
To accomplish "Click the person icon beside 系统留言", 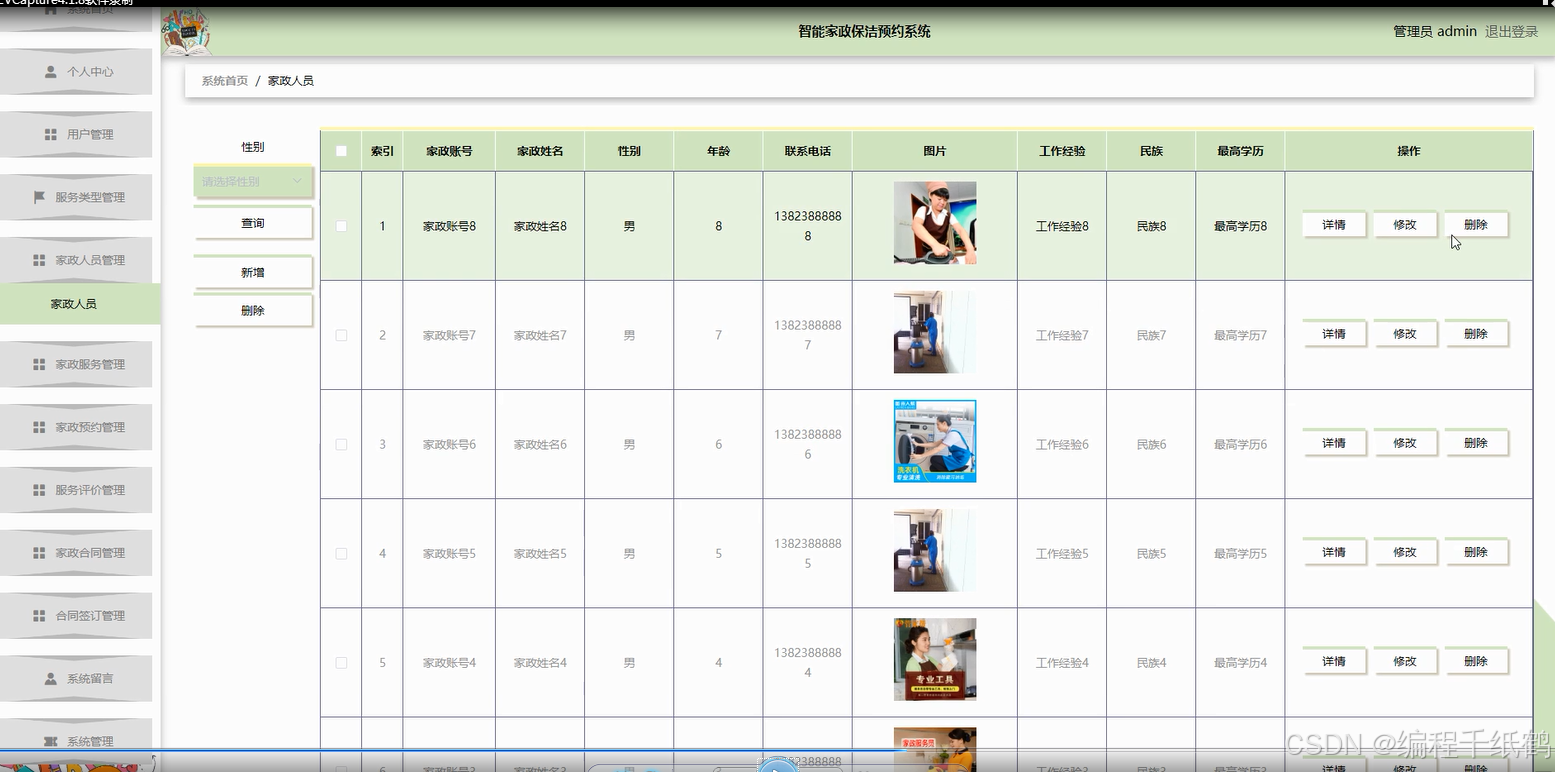I will [51, 679].
